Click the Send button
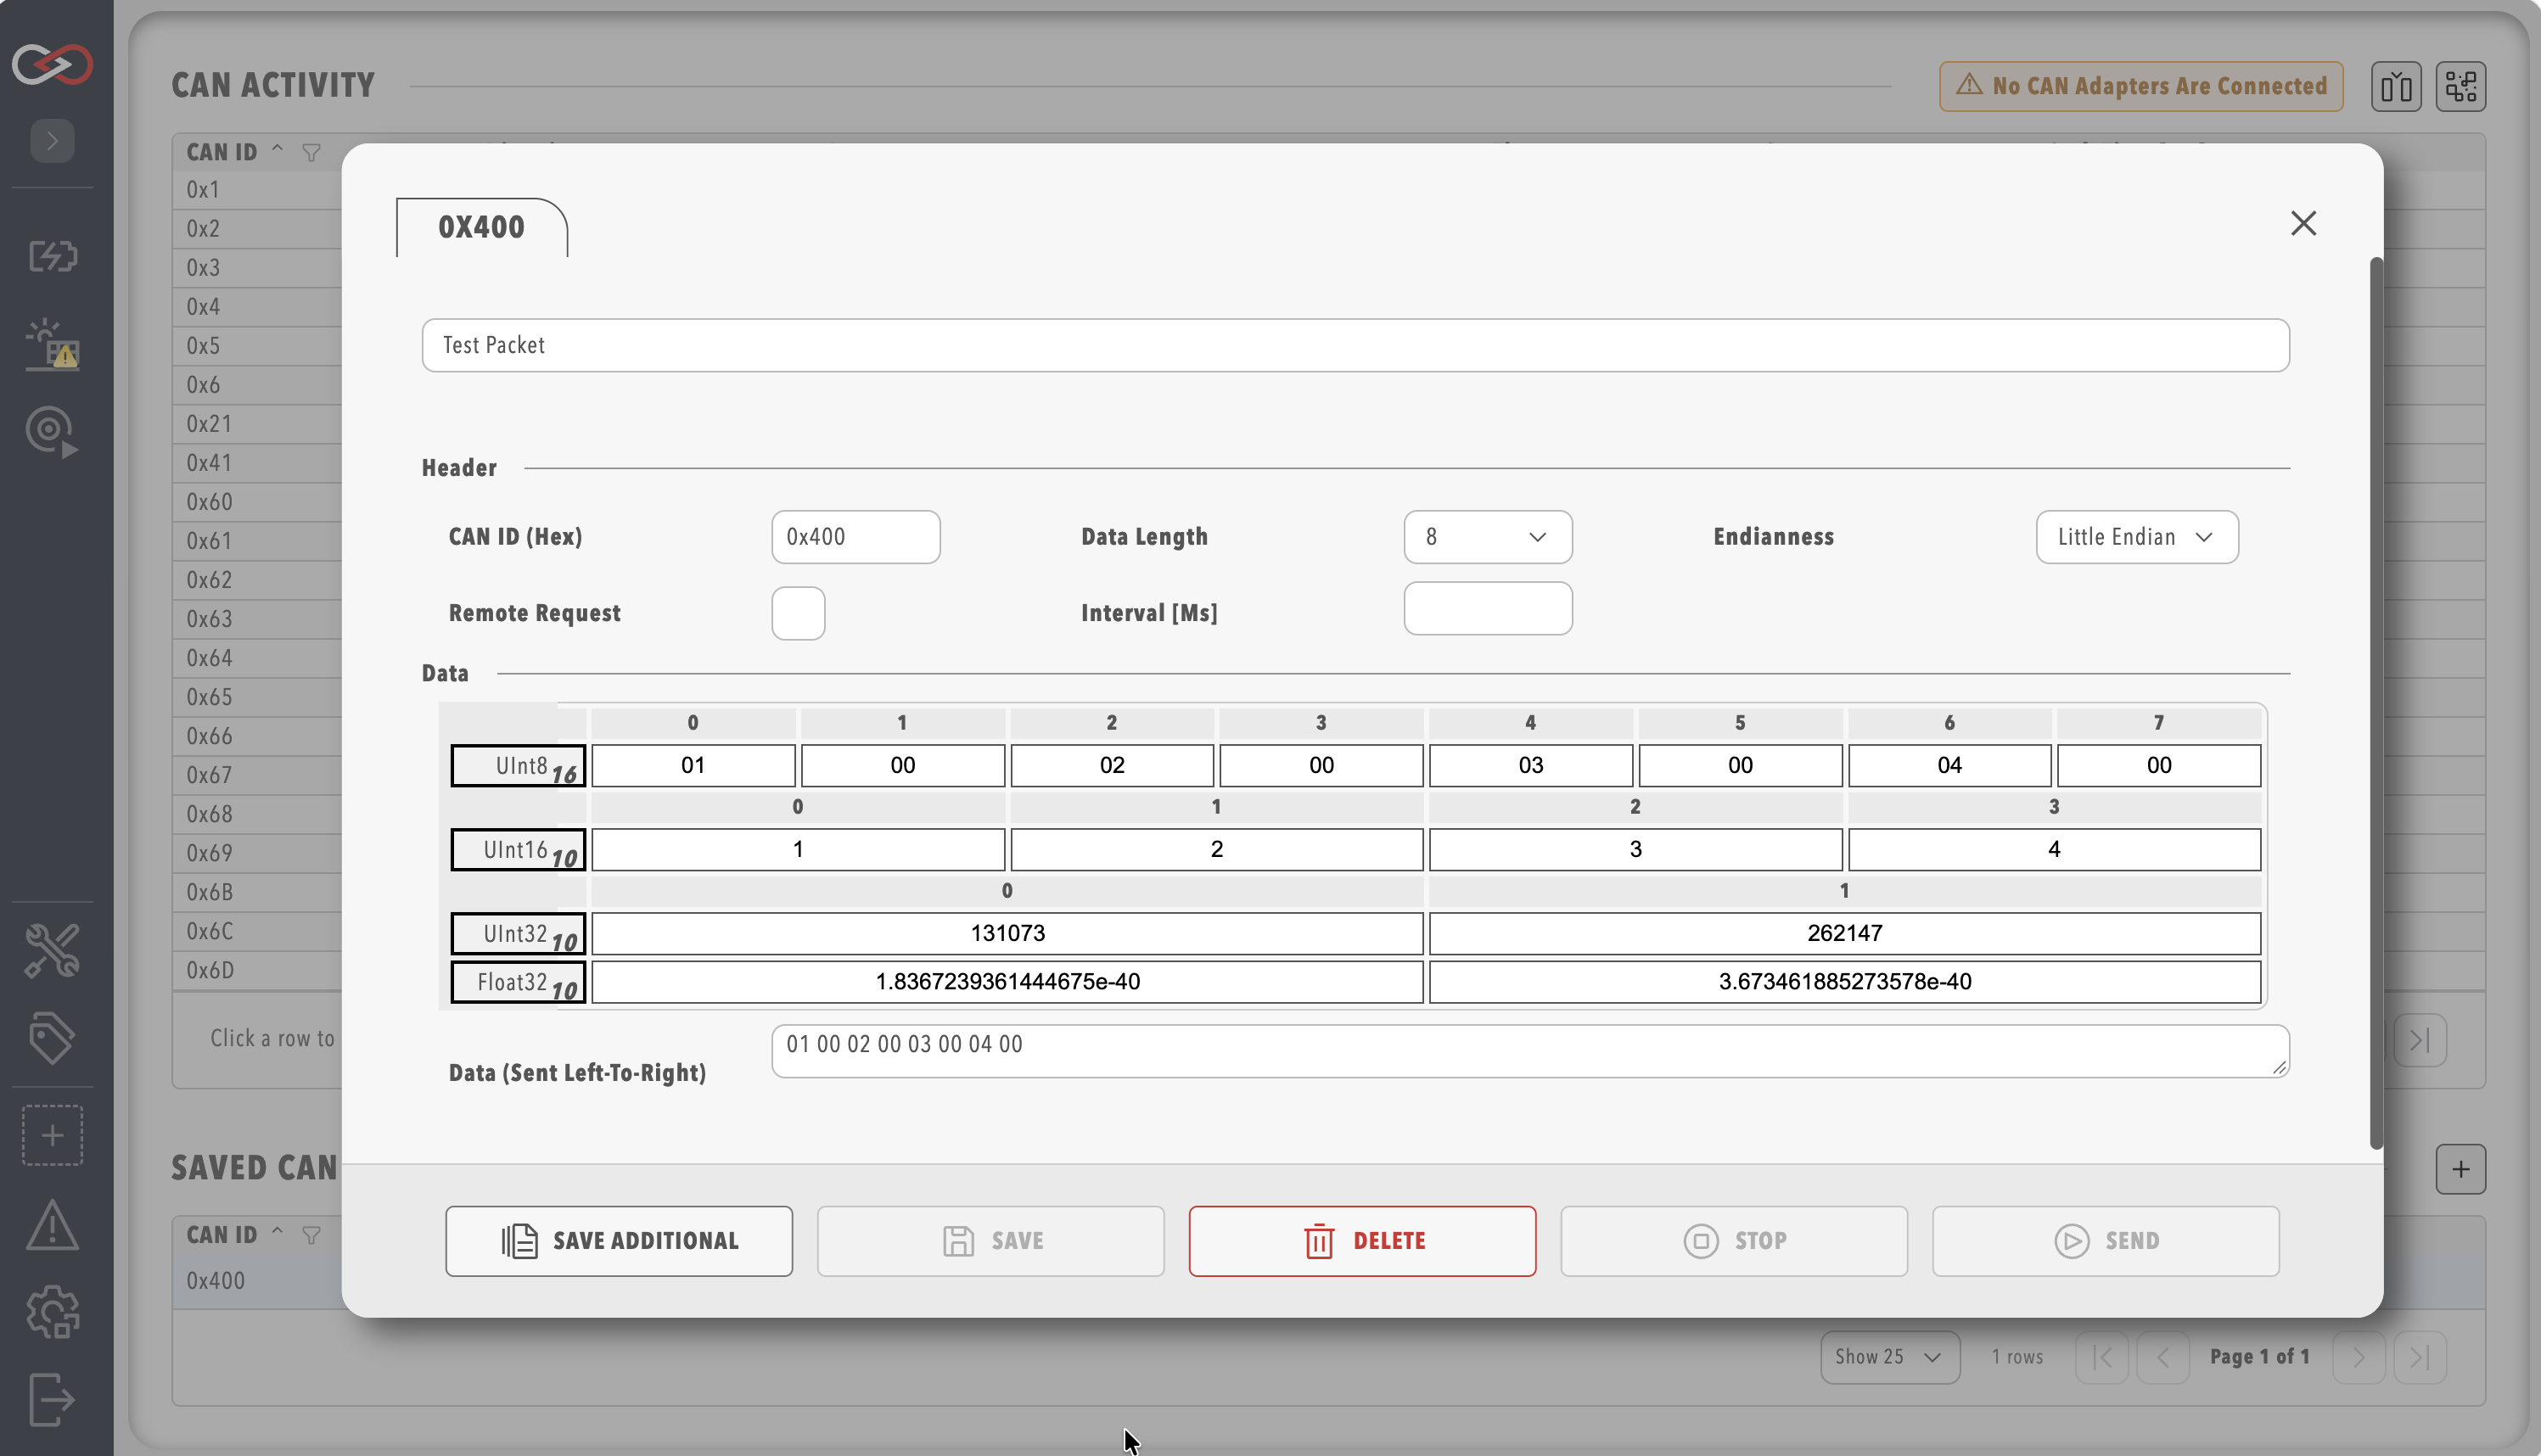 click(2106, 1241)
